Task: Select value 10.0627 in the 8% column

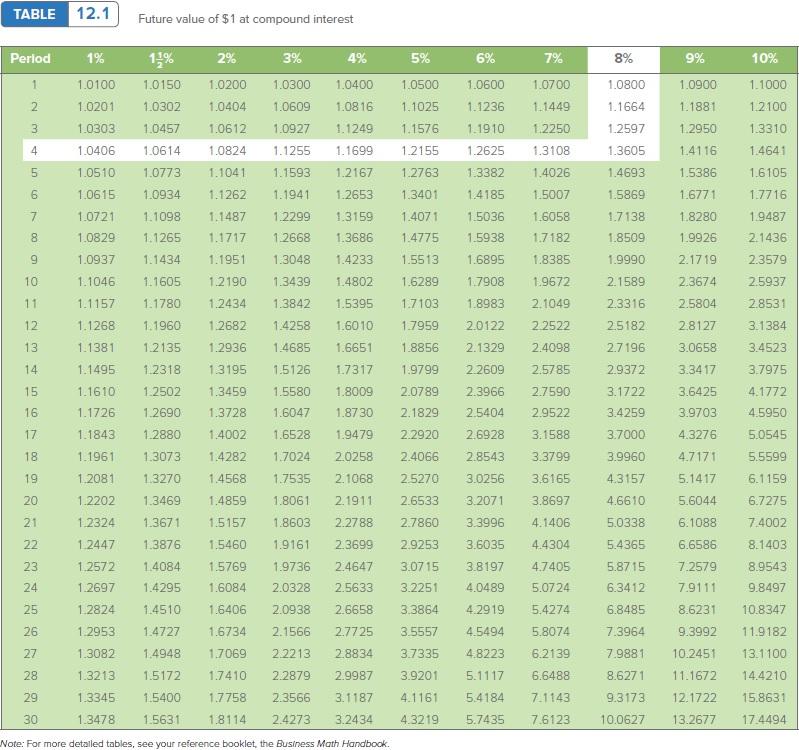Action: [622, 720]
